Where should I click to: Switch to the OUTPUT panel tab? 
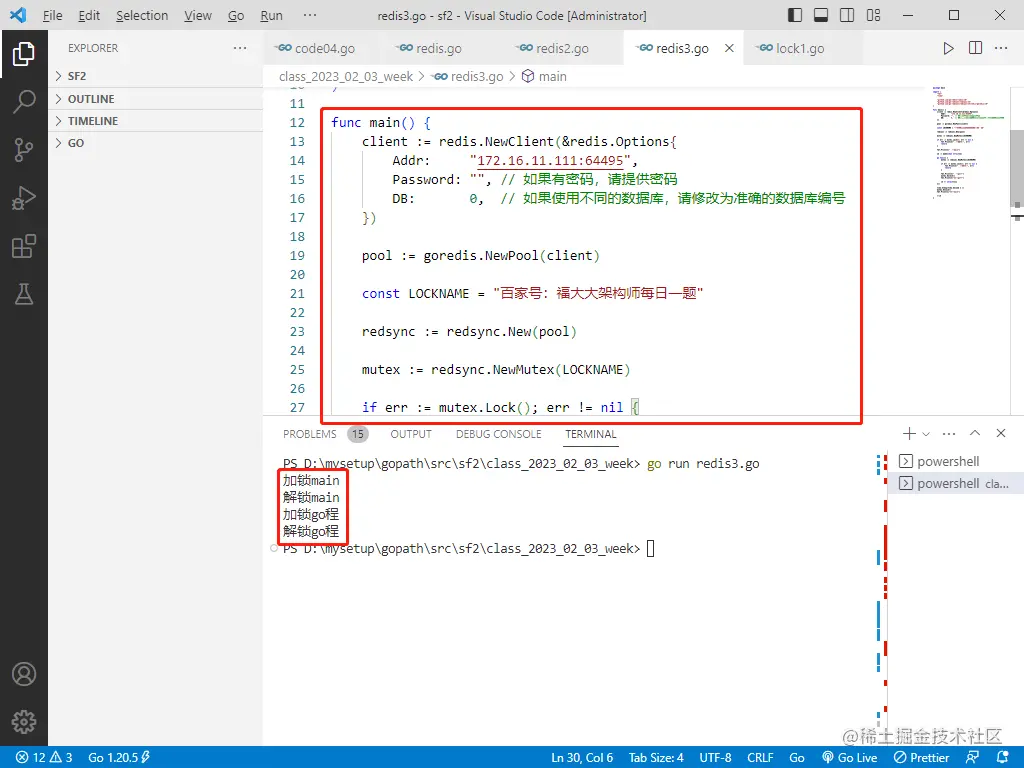point(411,434)
